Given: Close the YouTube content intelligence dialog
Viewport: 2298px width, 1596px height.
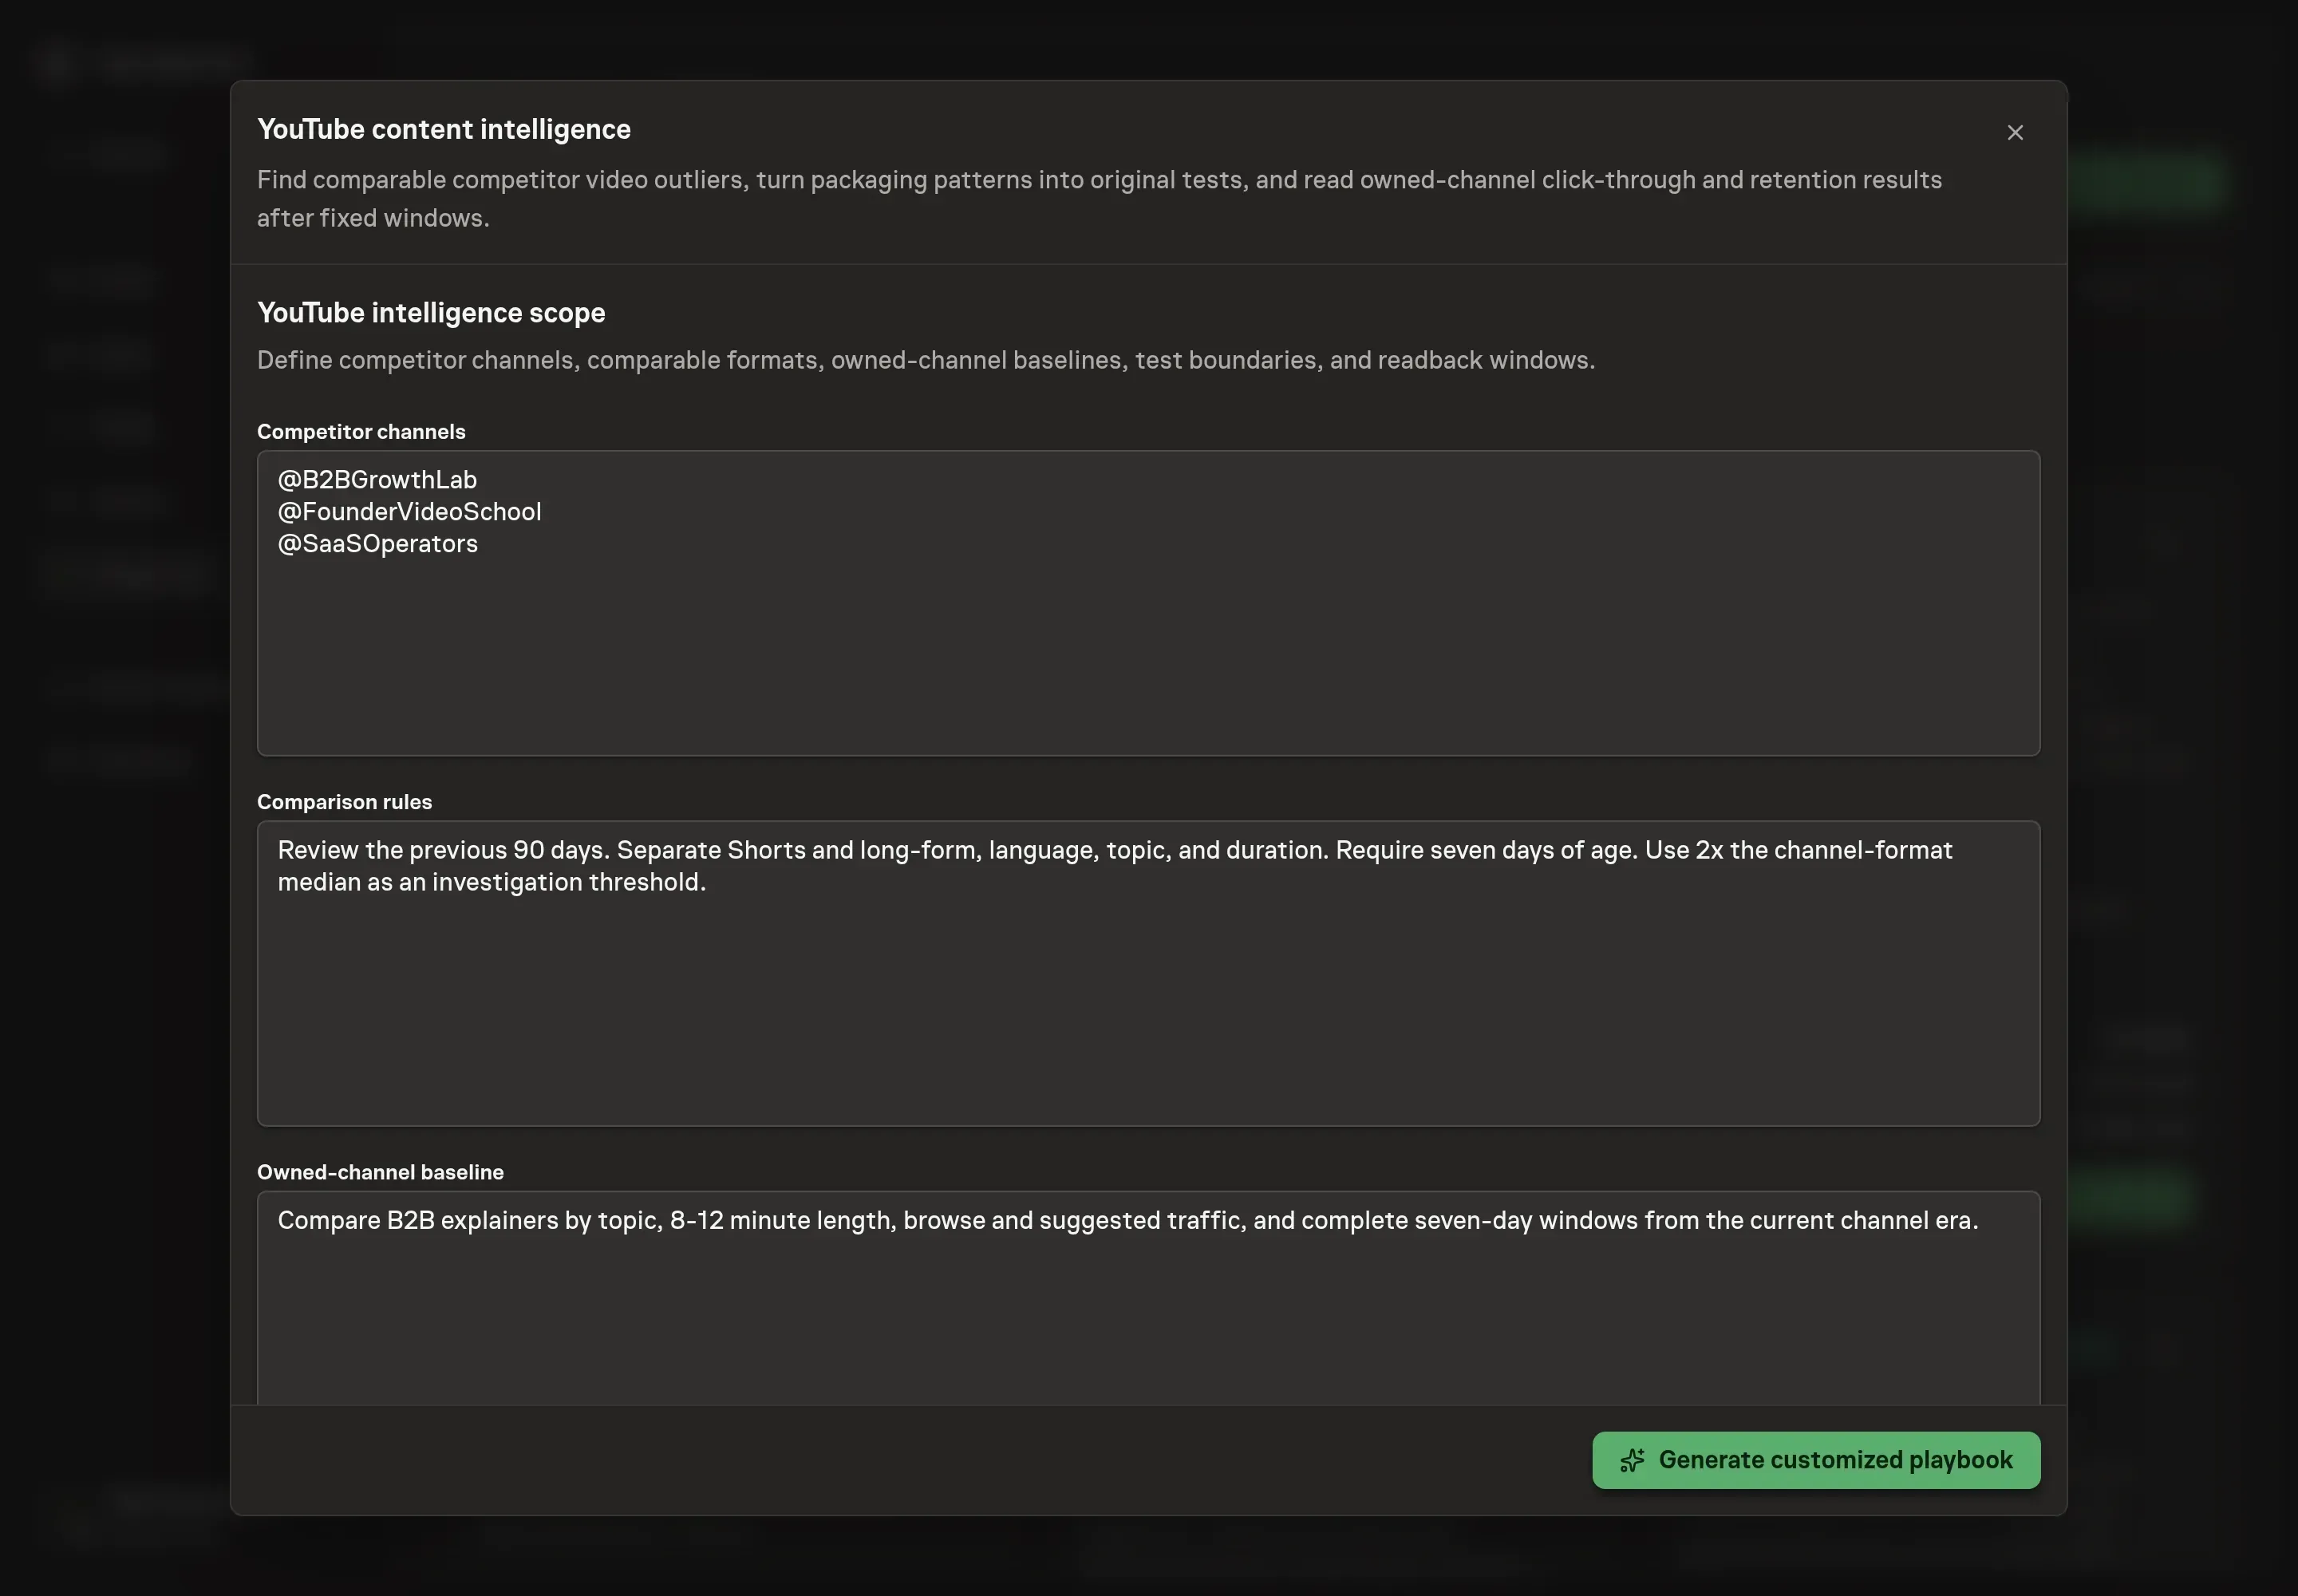Looking at the screenshot, I should pyautogui.click(x=2015, y=133).
